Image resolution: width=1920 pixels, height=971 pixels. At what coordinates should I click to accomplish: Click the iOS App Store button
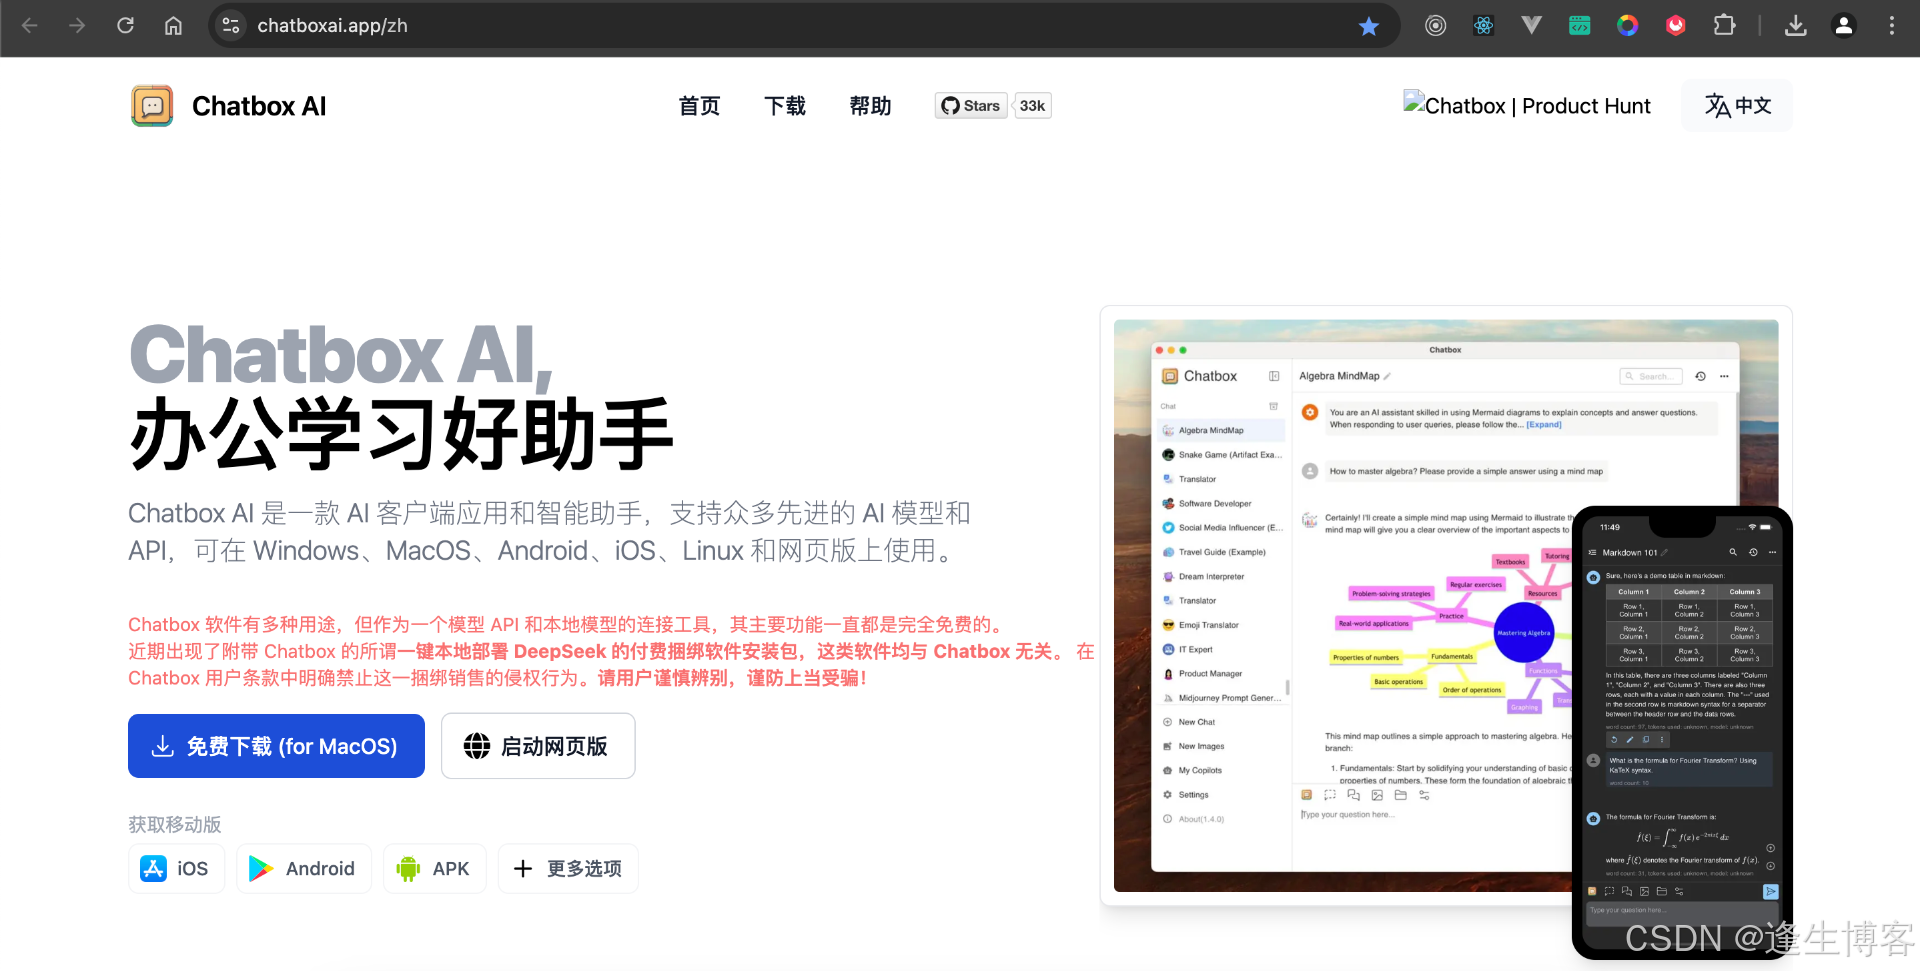(176, 869)
